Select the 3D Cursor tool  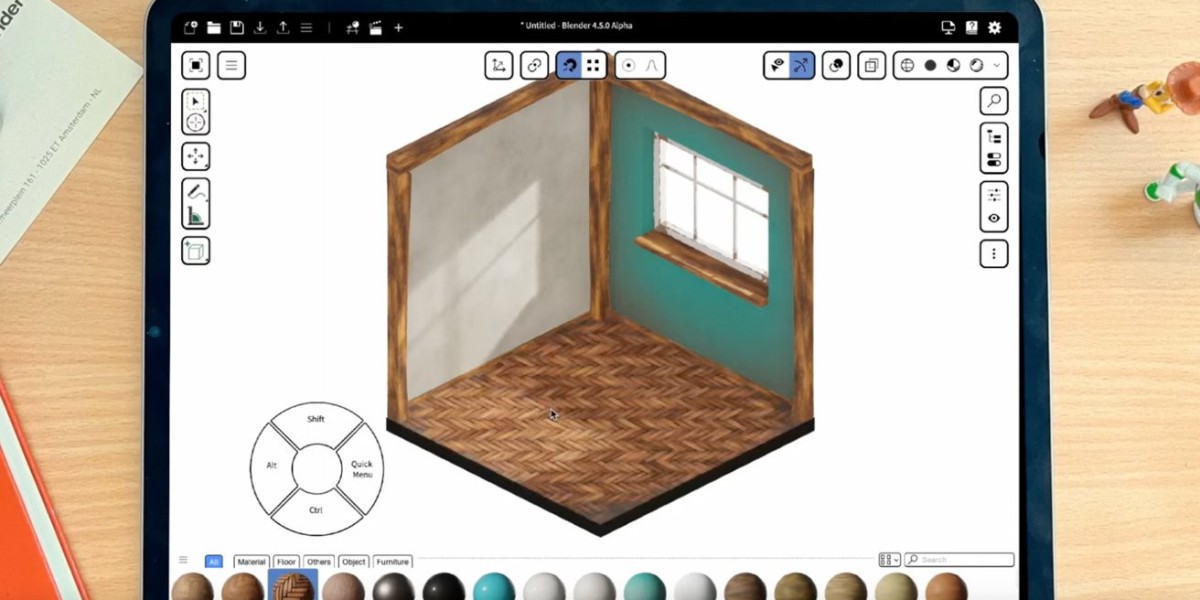196,122
